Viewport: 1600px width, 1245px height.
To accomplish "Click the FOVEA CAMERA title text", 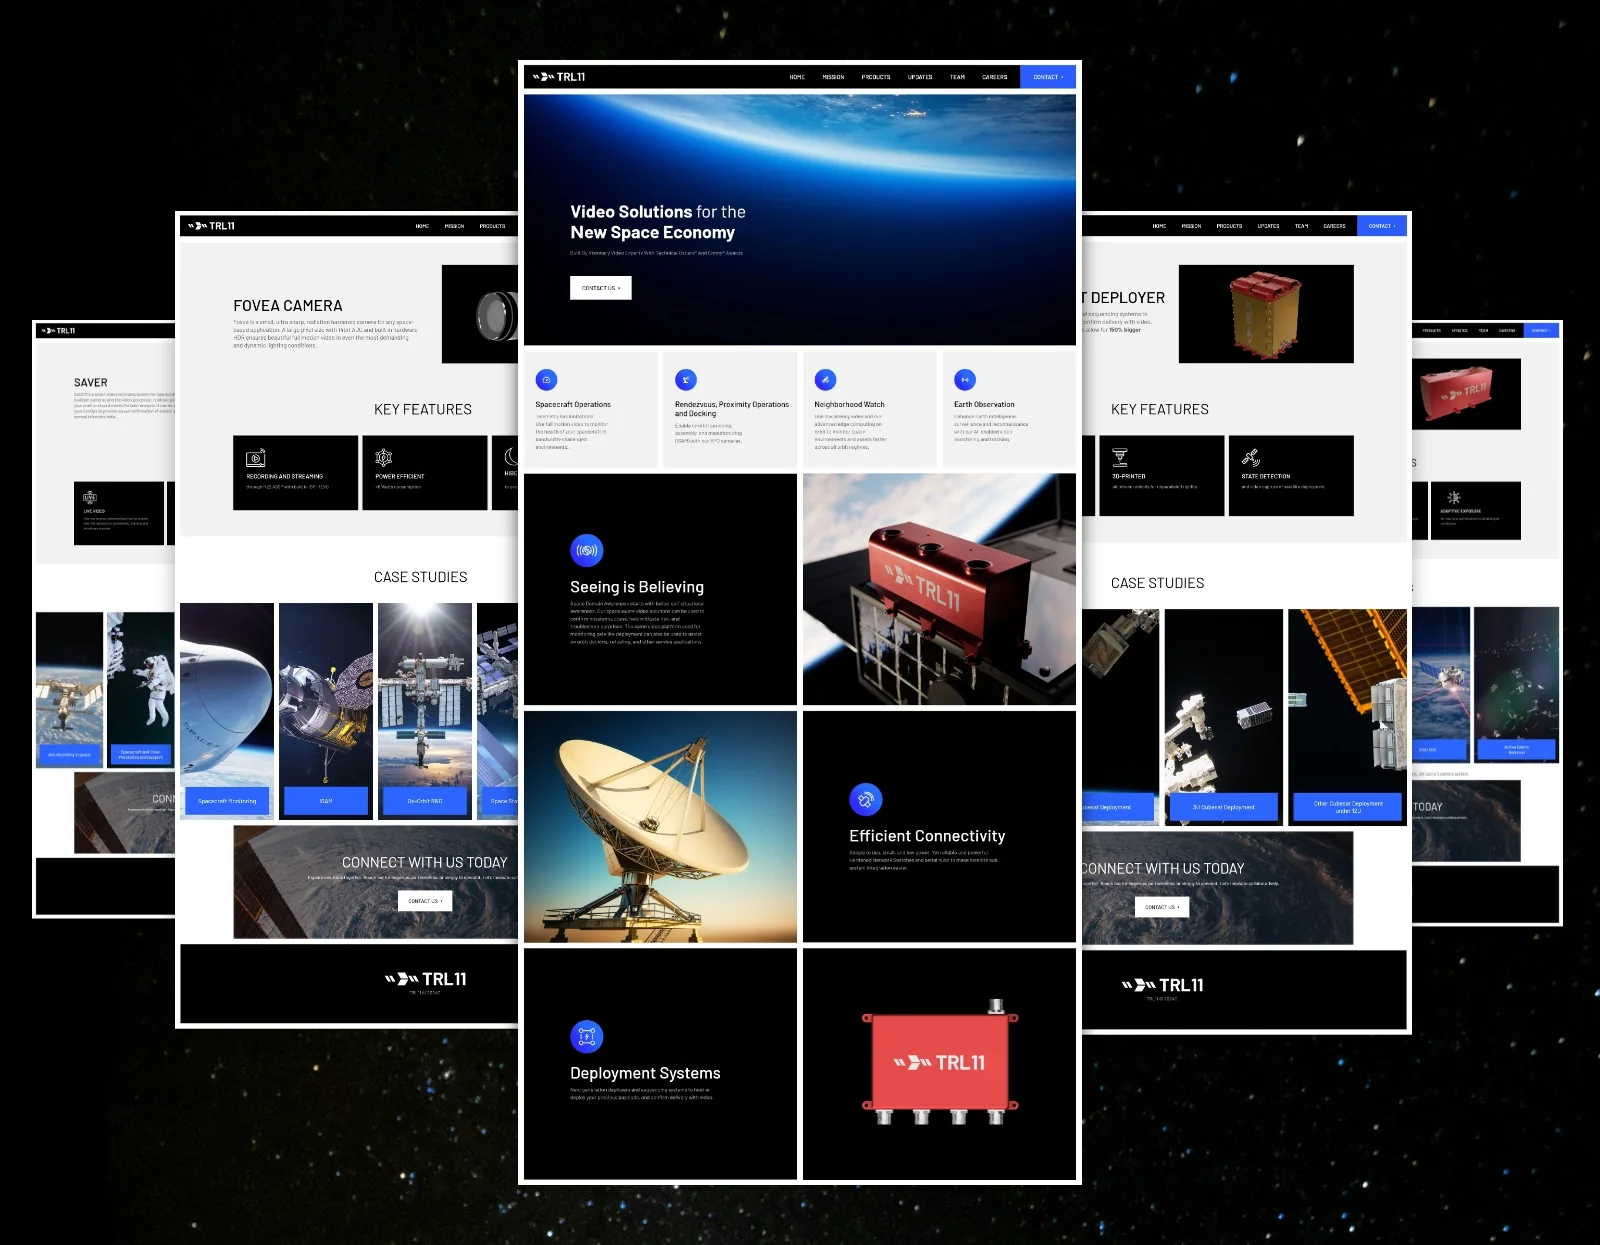I will tap(288, 306).
